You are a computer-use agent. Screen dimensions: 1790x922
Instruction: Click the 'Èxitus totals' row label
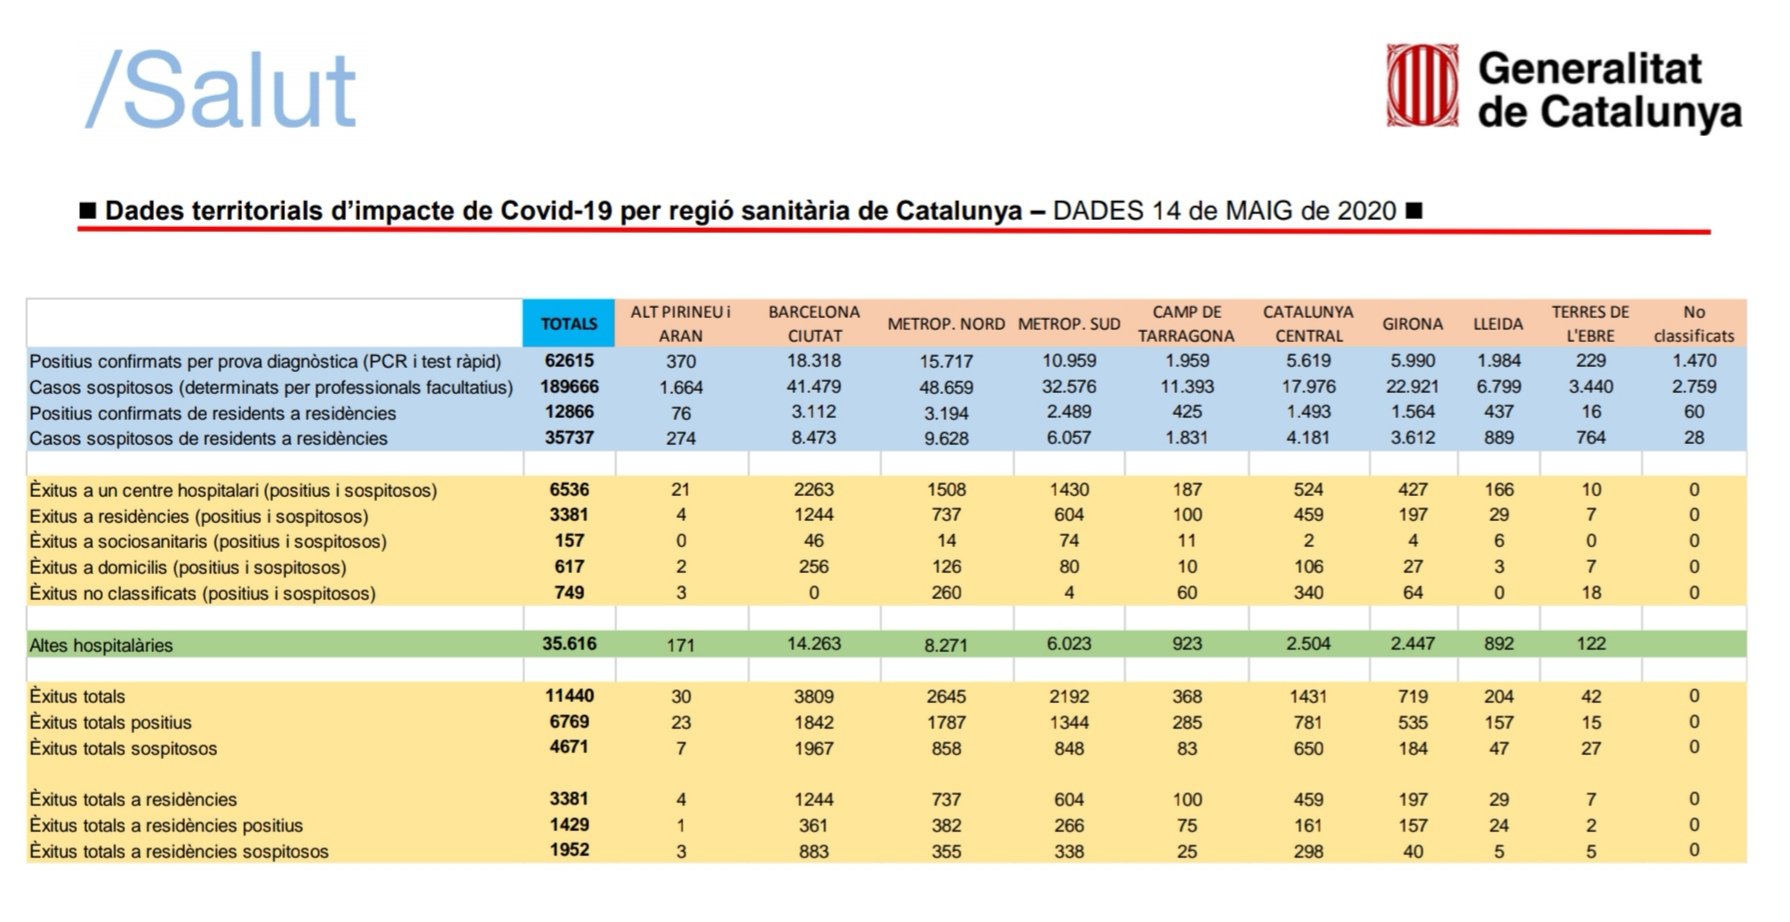77,696
